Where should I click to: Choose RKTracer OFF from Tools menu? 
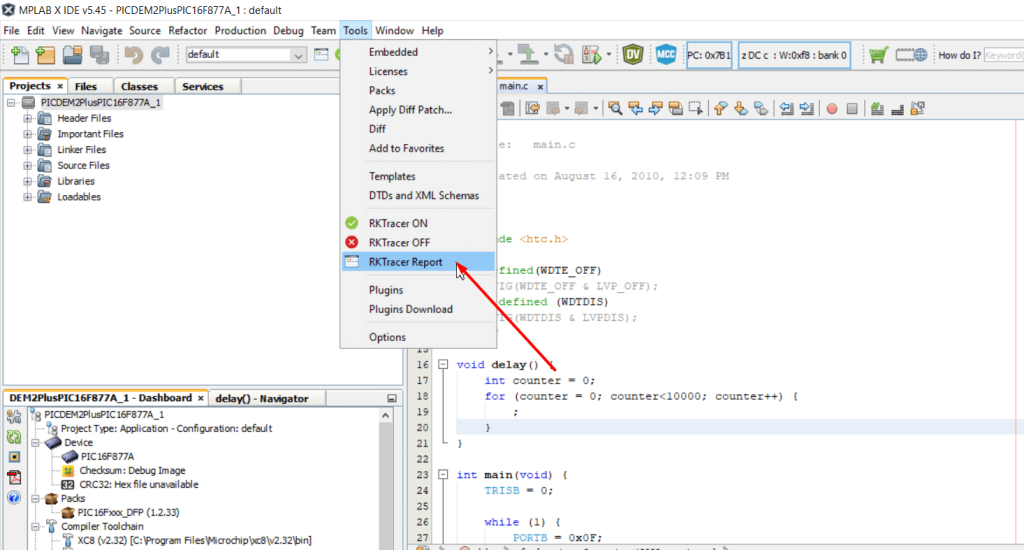pyautogui.click(x=418, y=242)
